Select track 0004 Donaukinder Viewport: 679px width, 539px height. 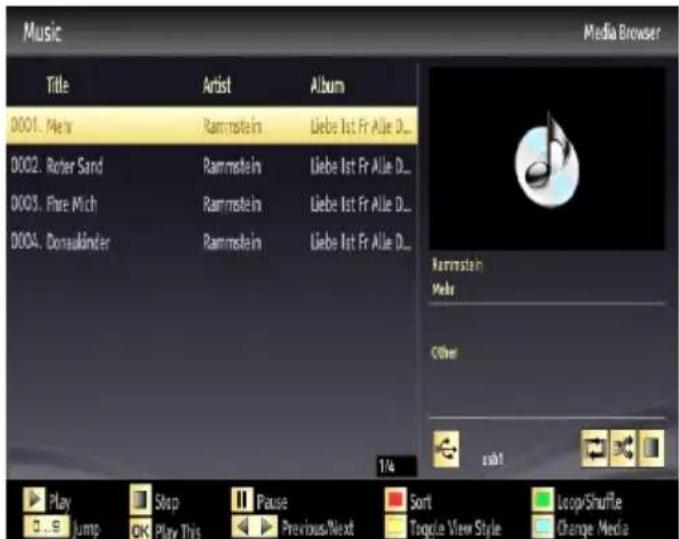(212, 242)
